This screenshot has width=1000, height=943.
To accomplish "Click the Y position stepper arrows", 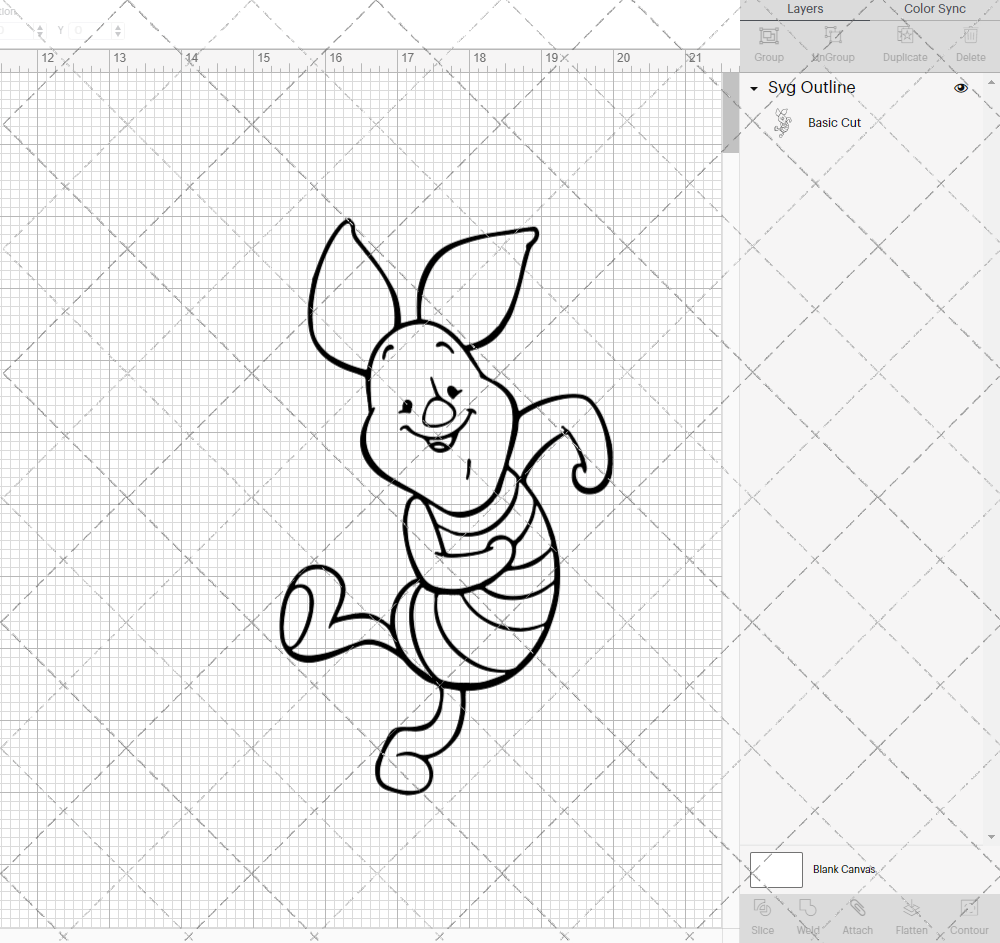I will tap(117, 30).
